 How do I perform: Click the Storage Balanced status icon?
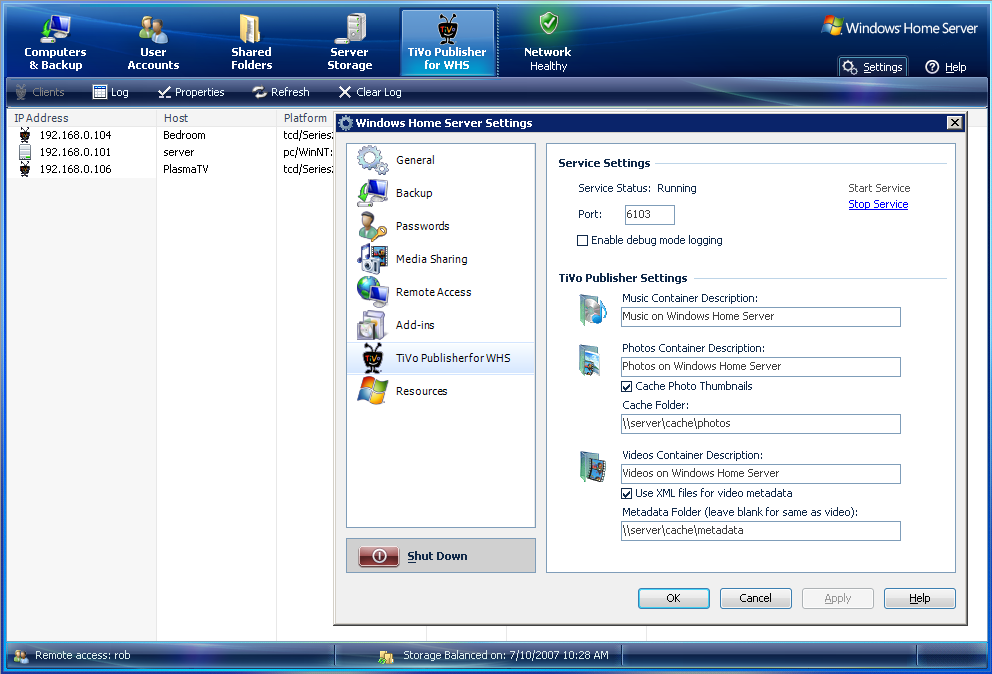click(x=386, y=657)
